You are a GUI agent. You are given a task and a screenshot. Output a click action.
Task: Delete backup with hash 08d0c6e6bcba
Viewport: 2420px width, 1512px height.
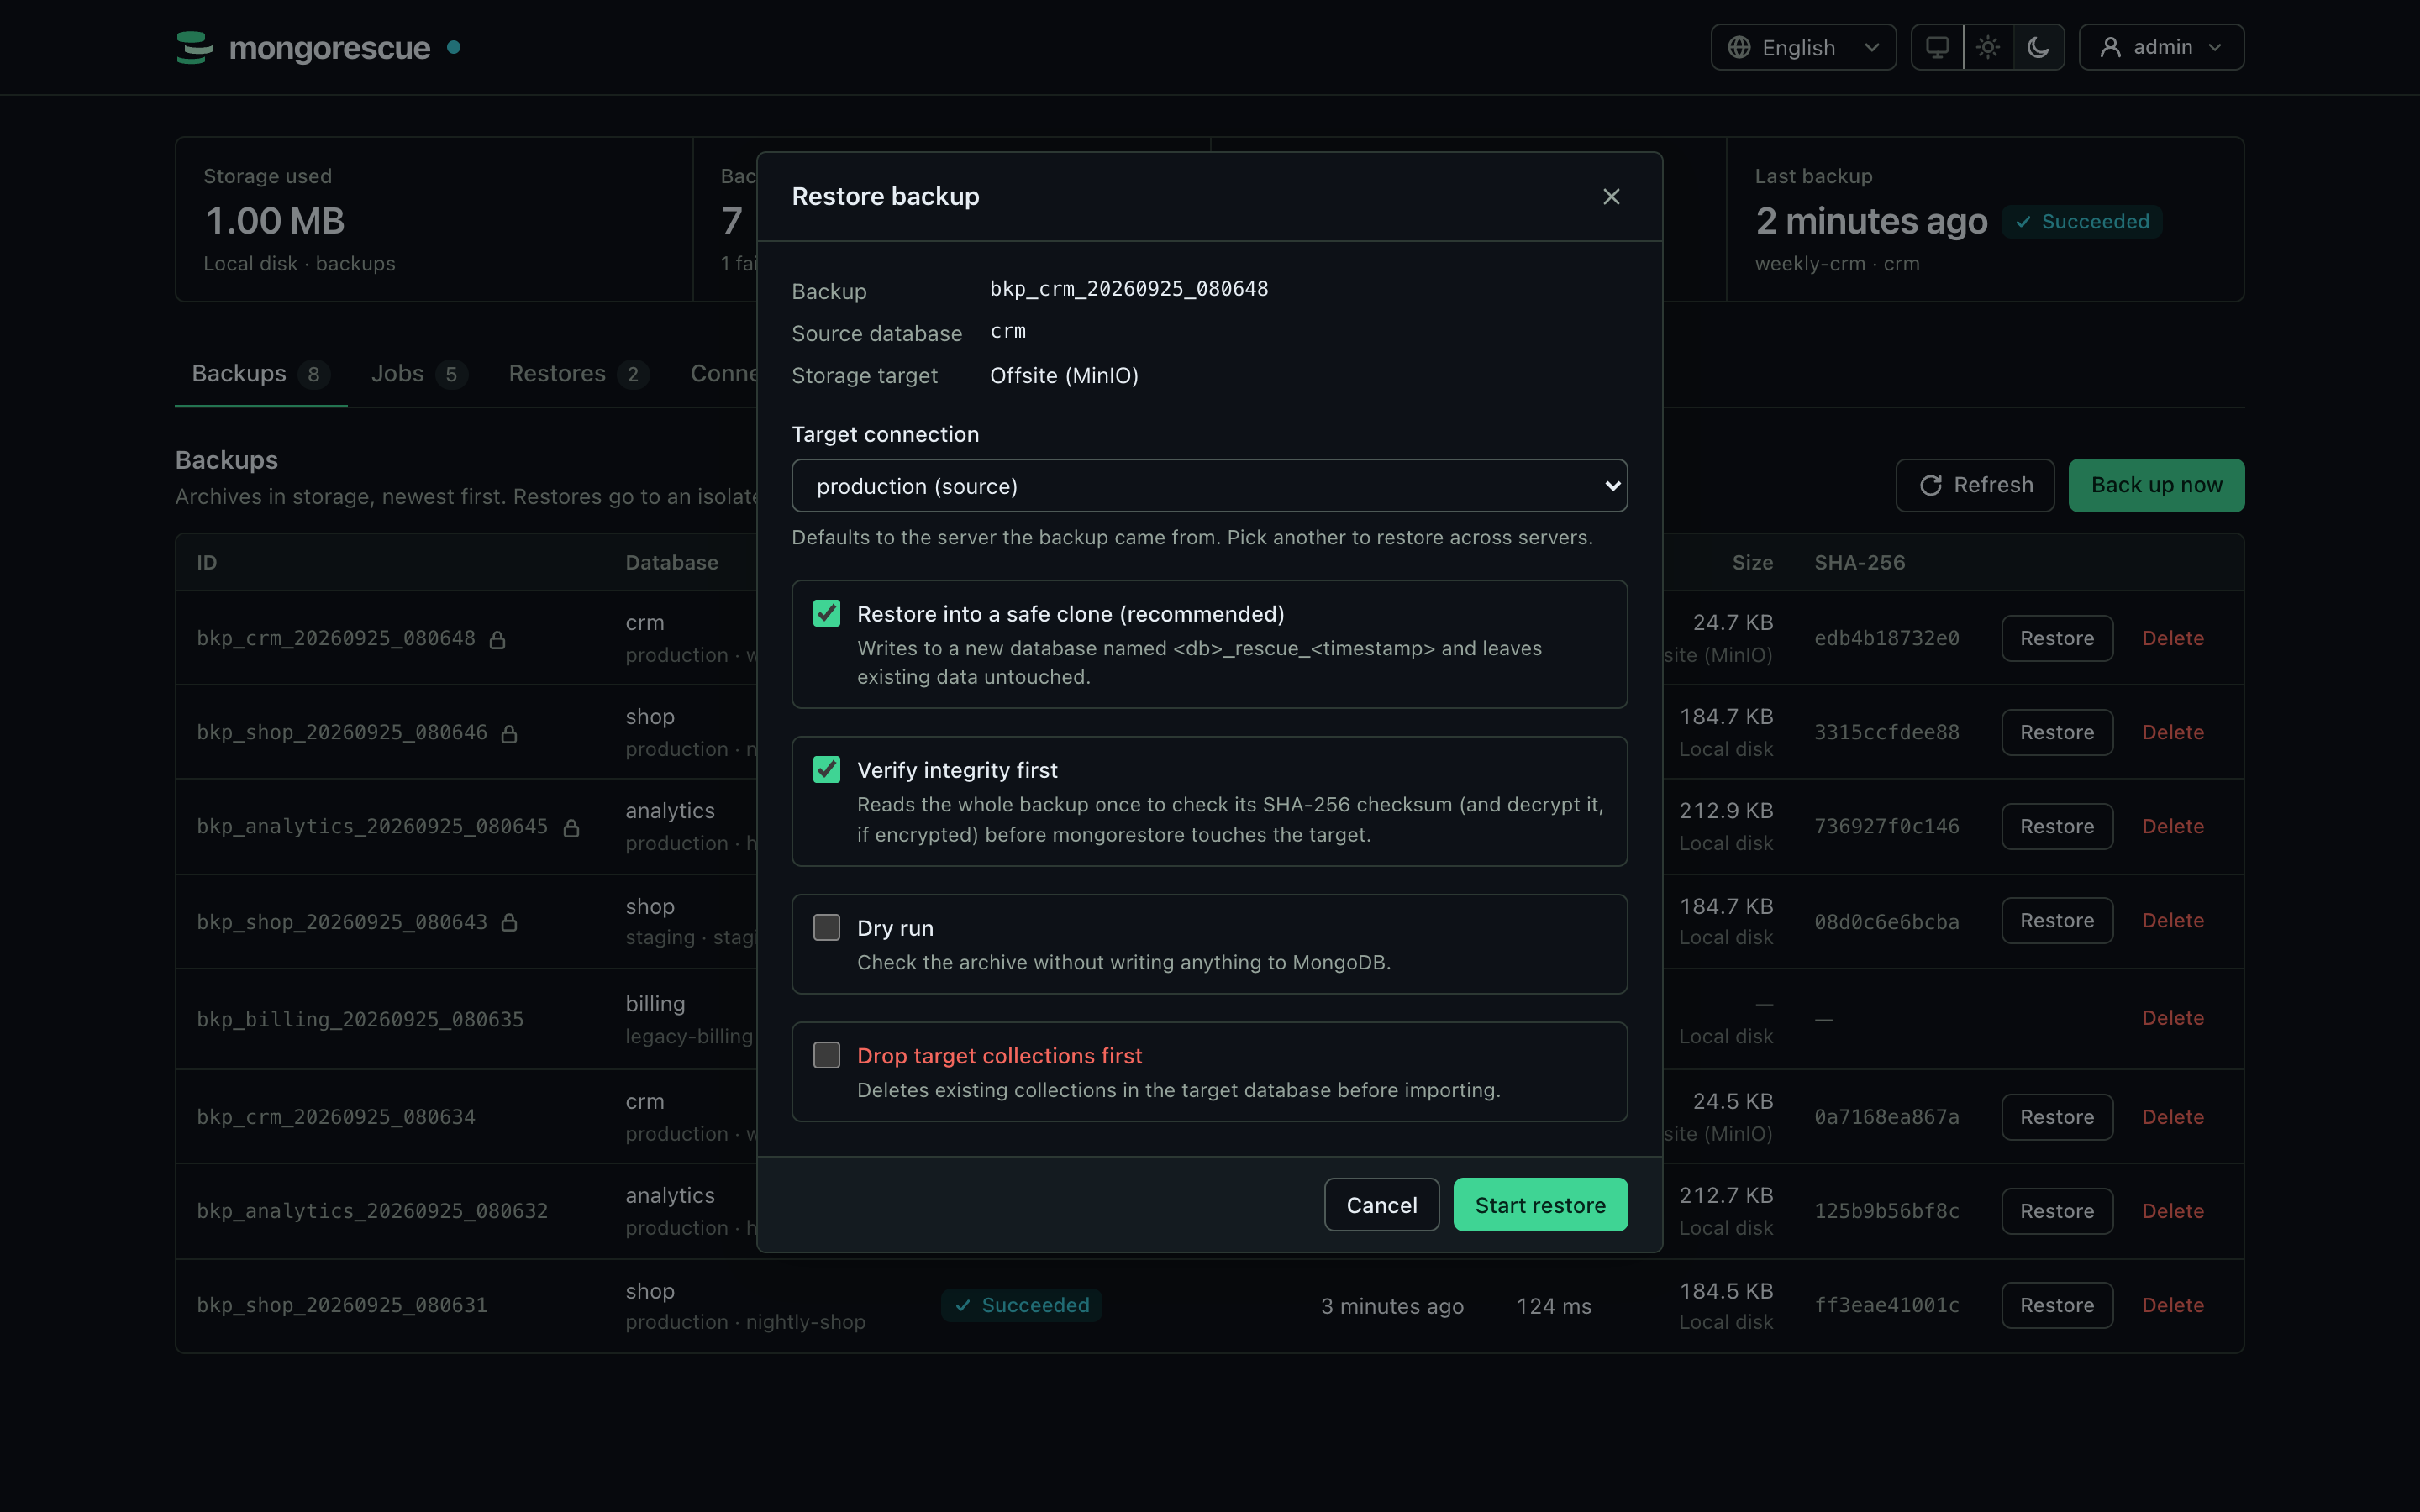tap(2172, 920)
